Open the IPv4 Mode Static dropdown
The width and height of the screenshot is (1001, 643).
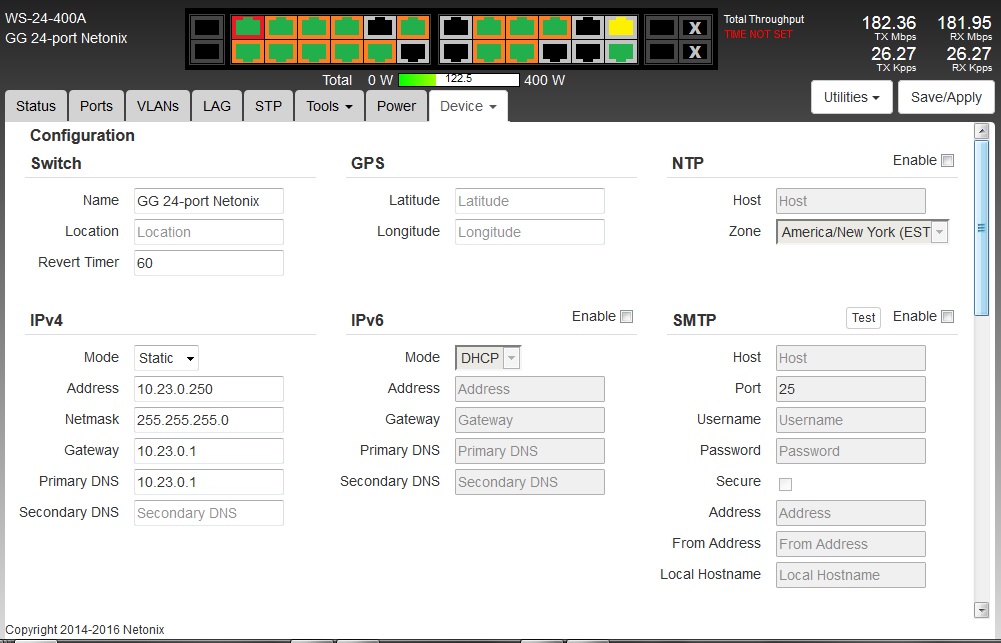click(166, 358)
